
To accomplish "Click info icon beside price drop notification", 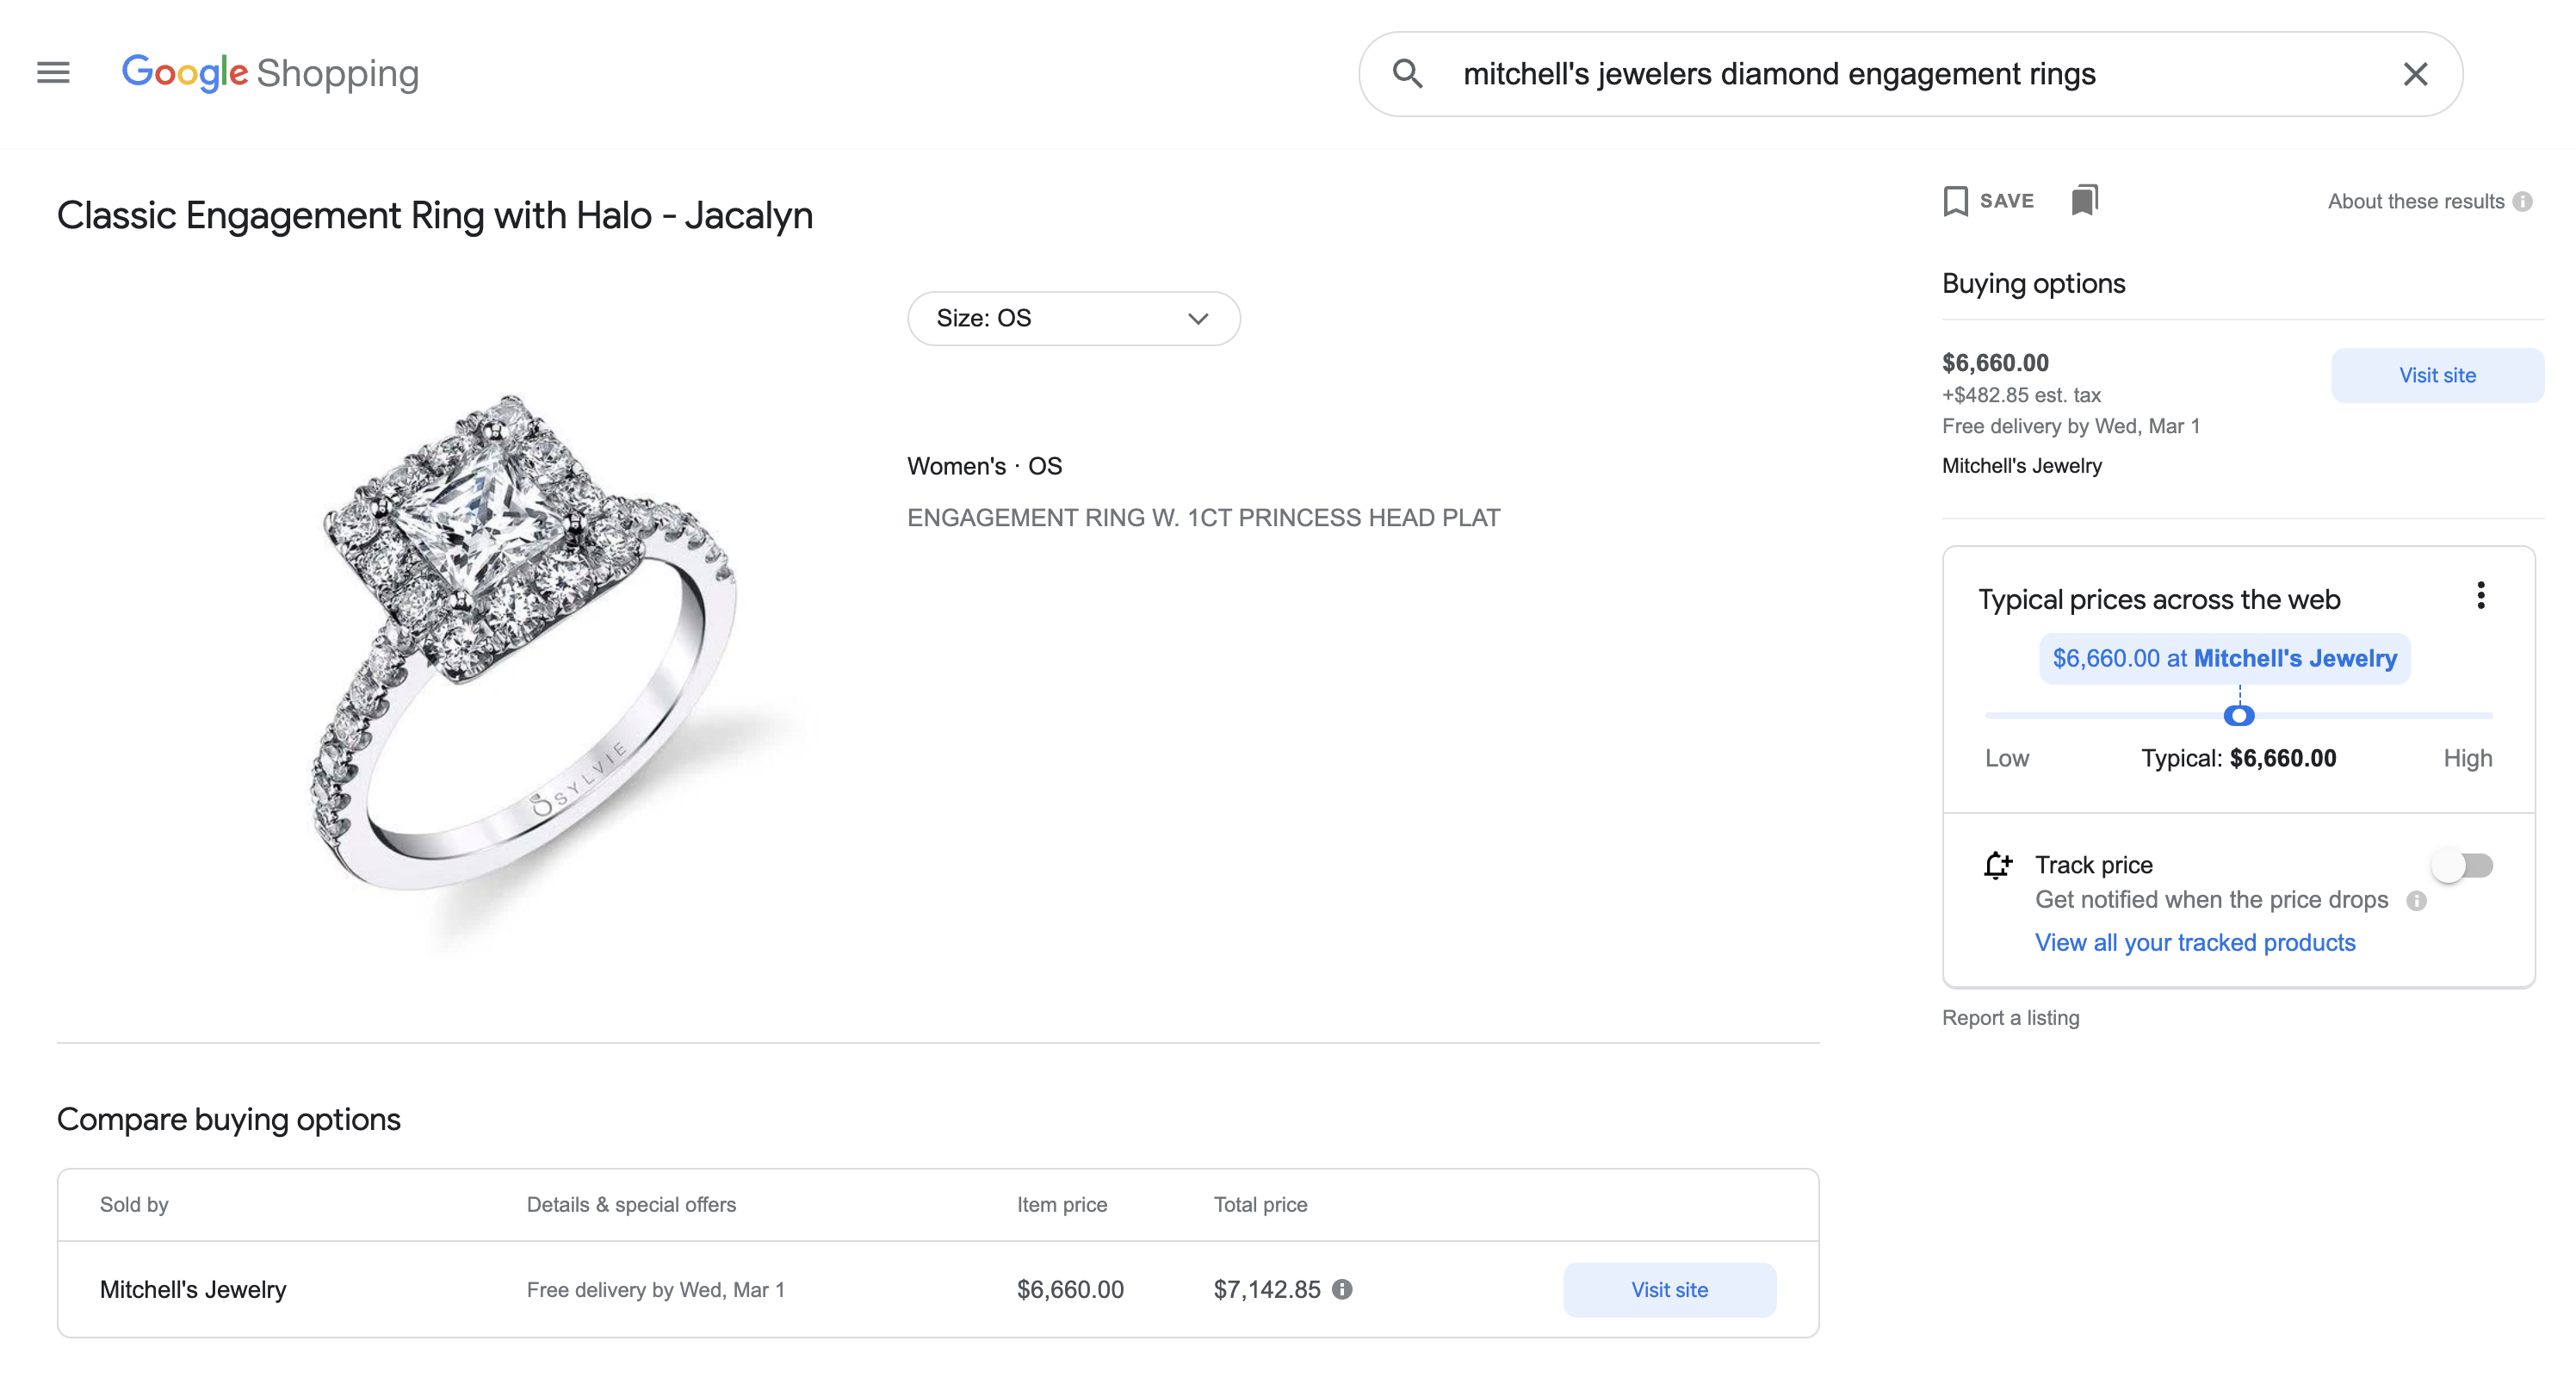I will click(x=2416, y=901).
